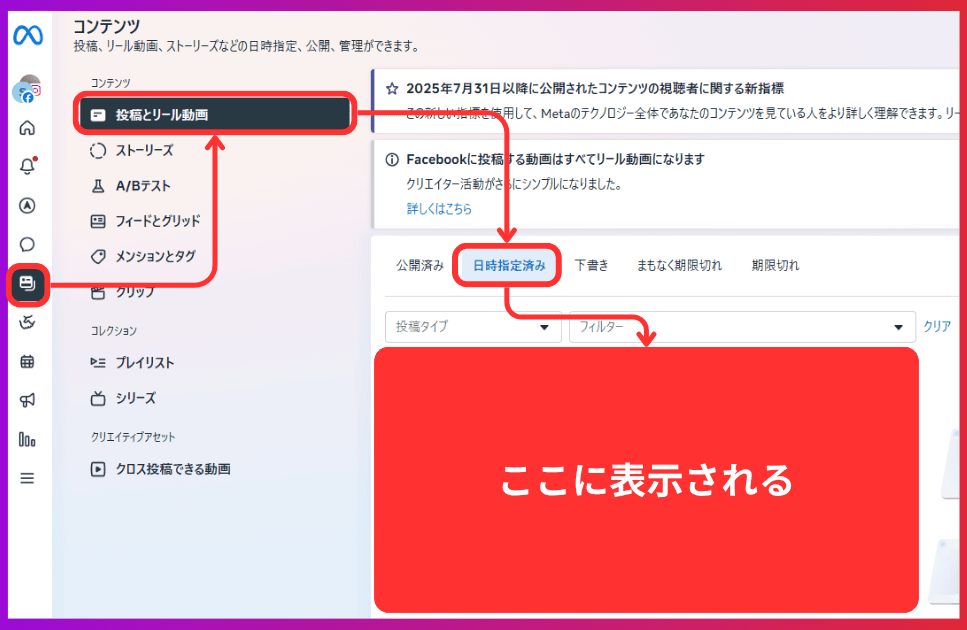Image resolution: width=967 pixels, height=630 pixels.
Task: Open ストーリーズ in the content menu
Action: coord(144,150)
